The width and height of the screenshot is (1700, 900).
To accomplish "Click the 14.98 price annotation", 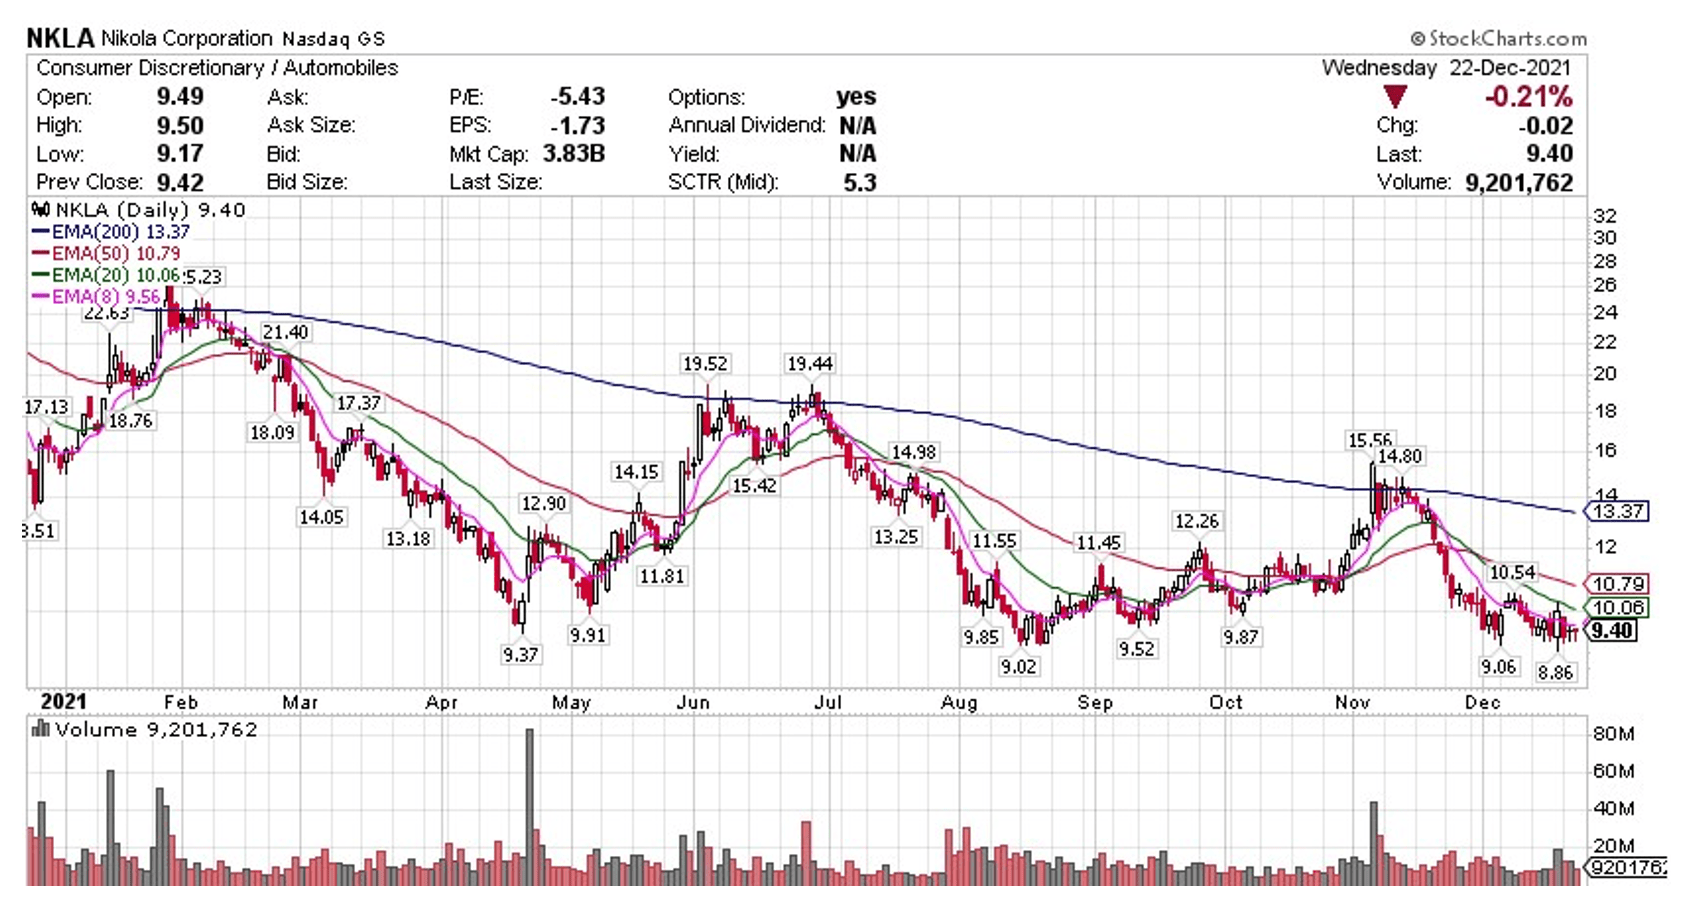I will coord(914,453).
